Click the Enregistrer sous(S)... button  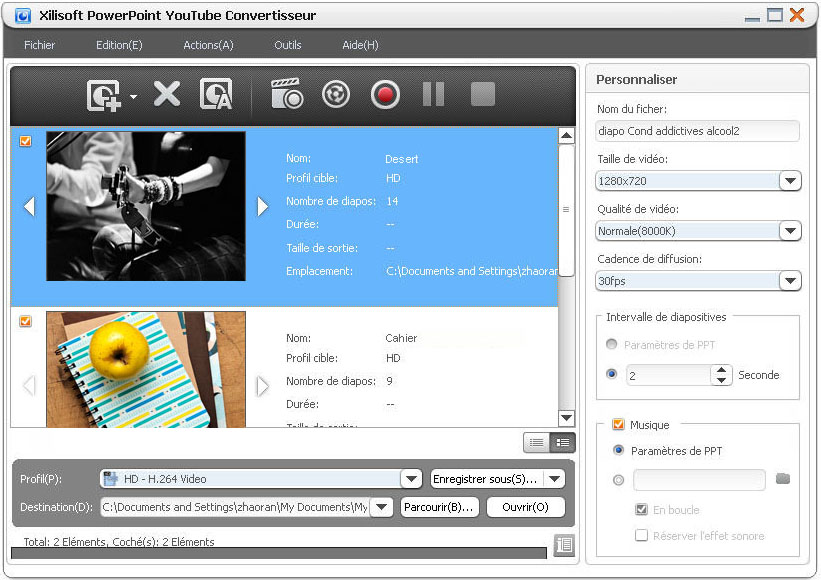tap(486, 478)
